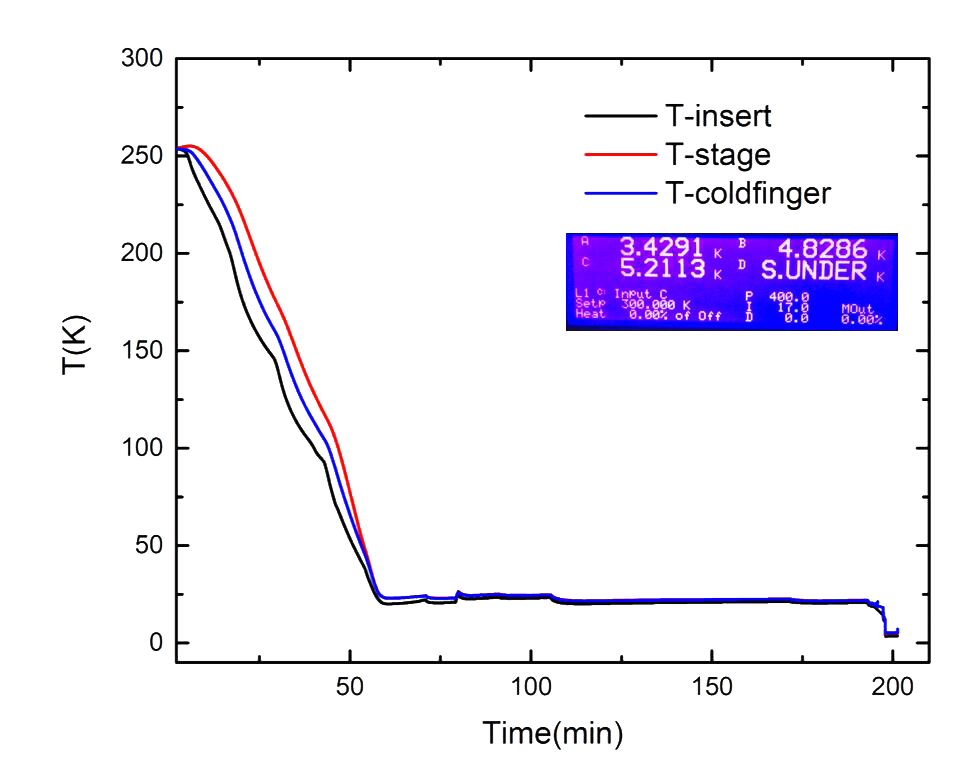Click the 3.4291 K channel A reading
974x770 pixels.
670,248
